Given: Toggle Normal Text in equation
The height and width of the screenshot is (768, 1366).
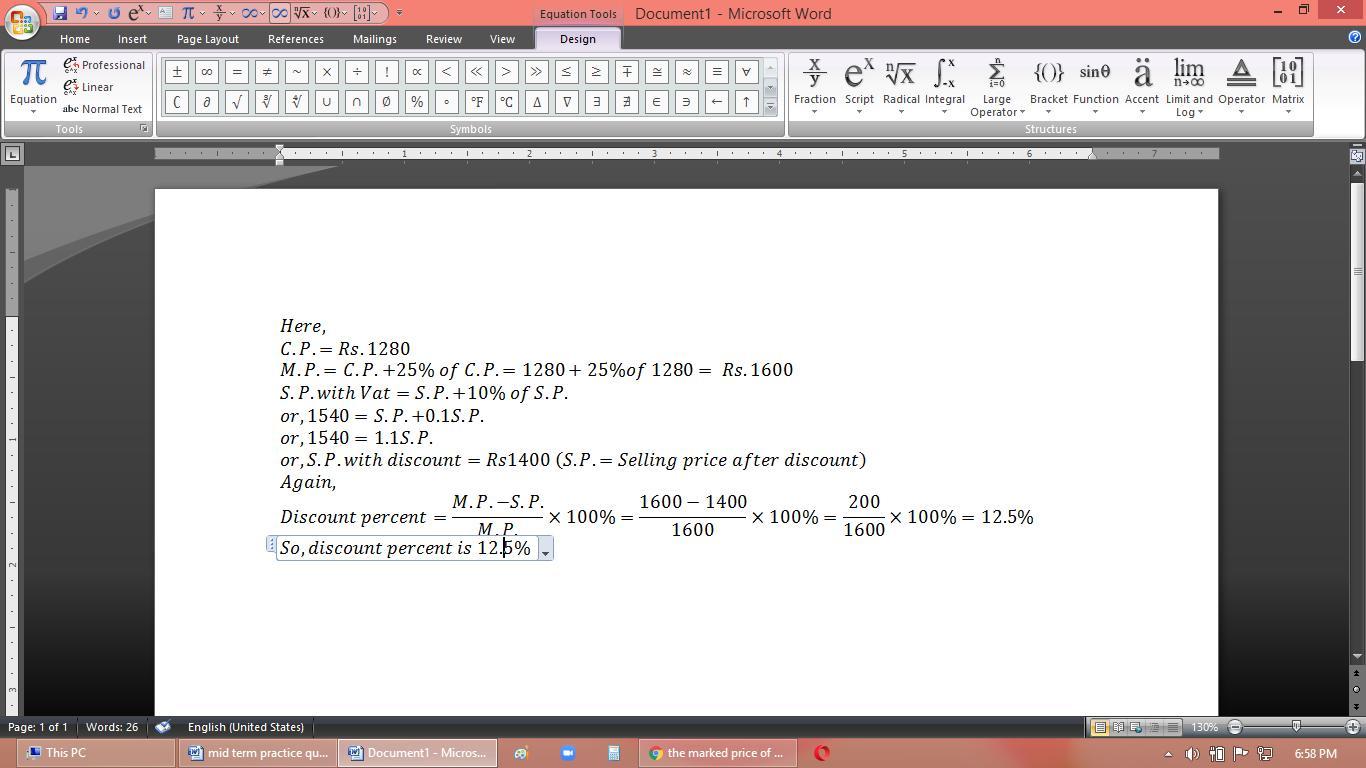Looking at the screenshot, I should click(102, 109).
